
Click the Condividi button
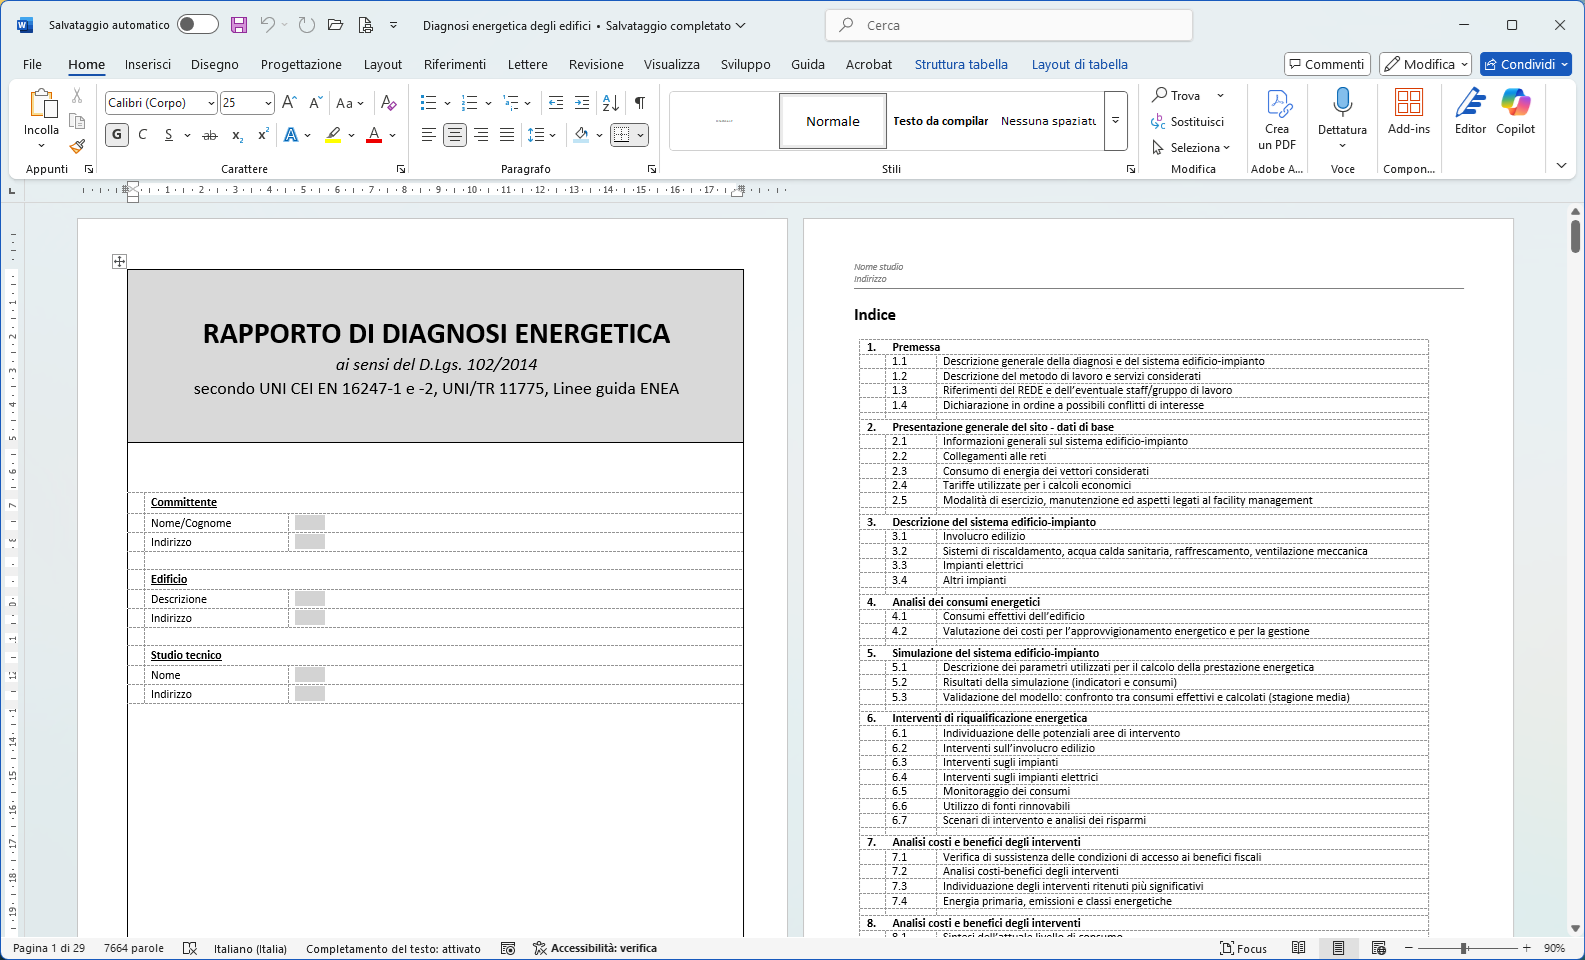pos(1526,64)
